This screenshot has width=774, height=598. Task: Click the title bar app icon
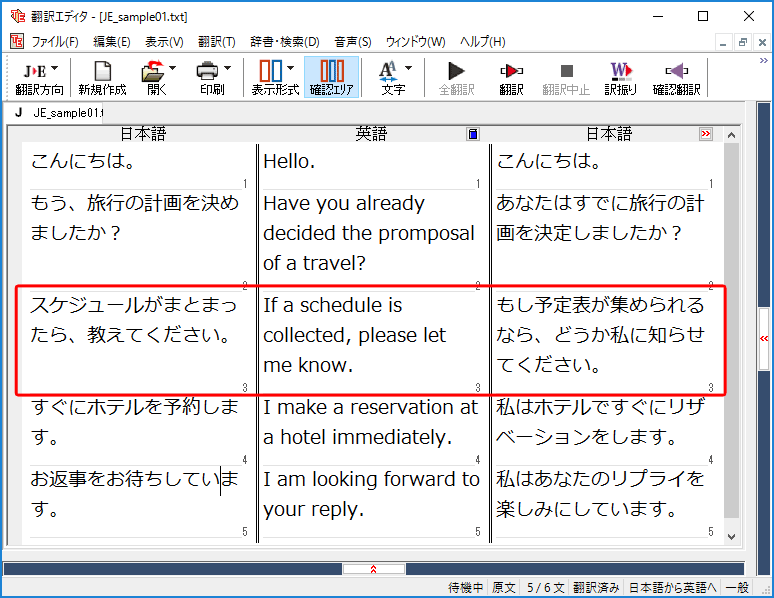(x=18, y=16)
